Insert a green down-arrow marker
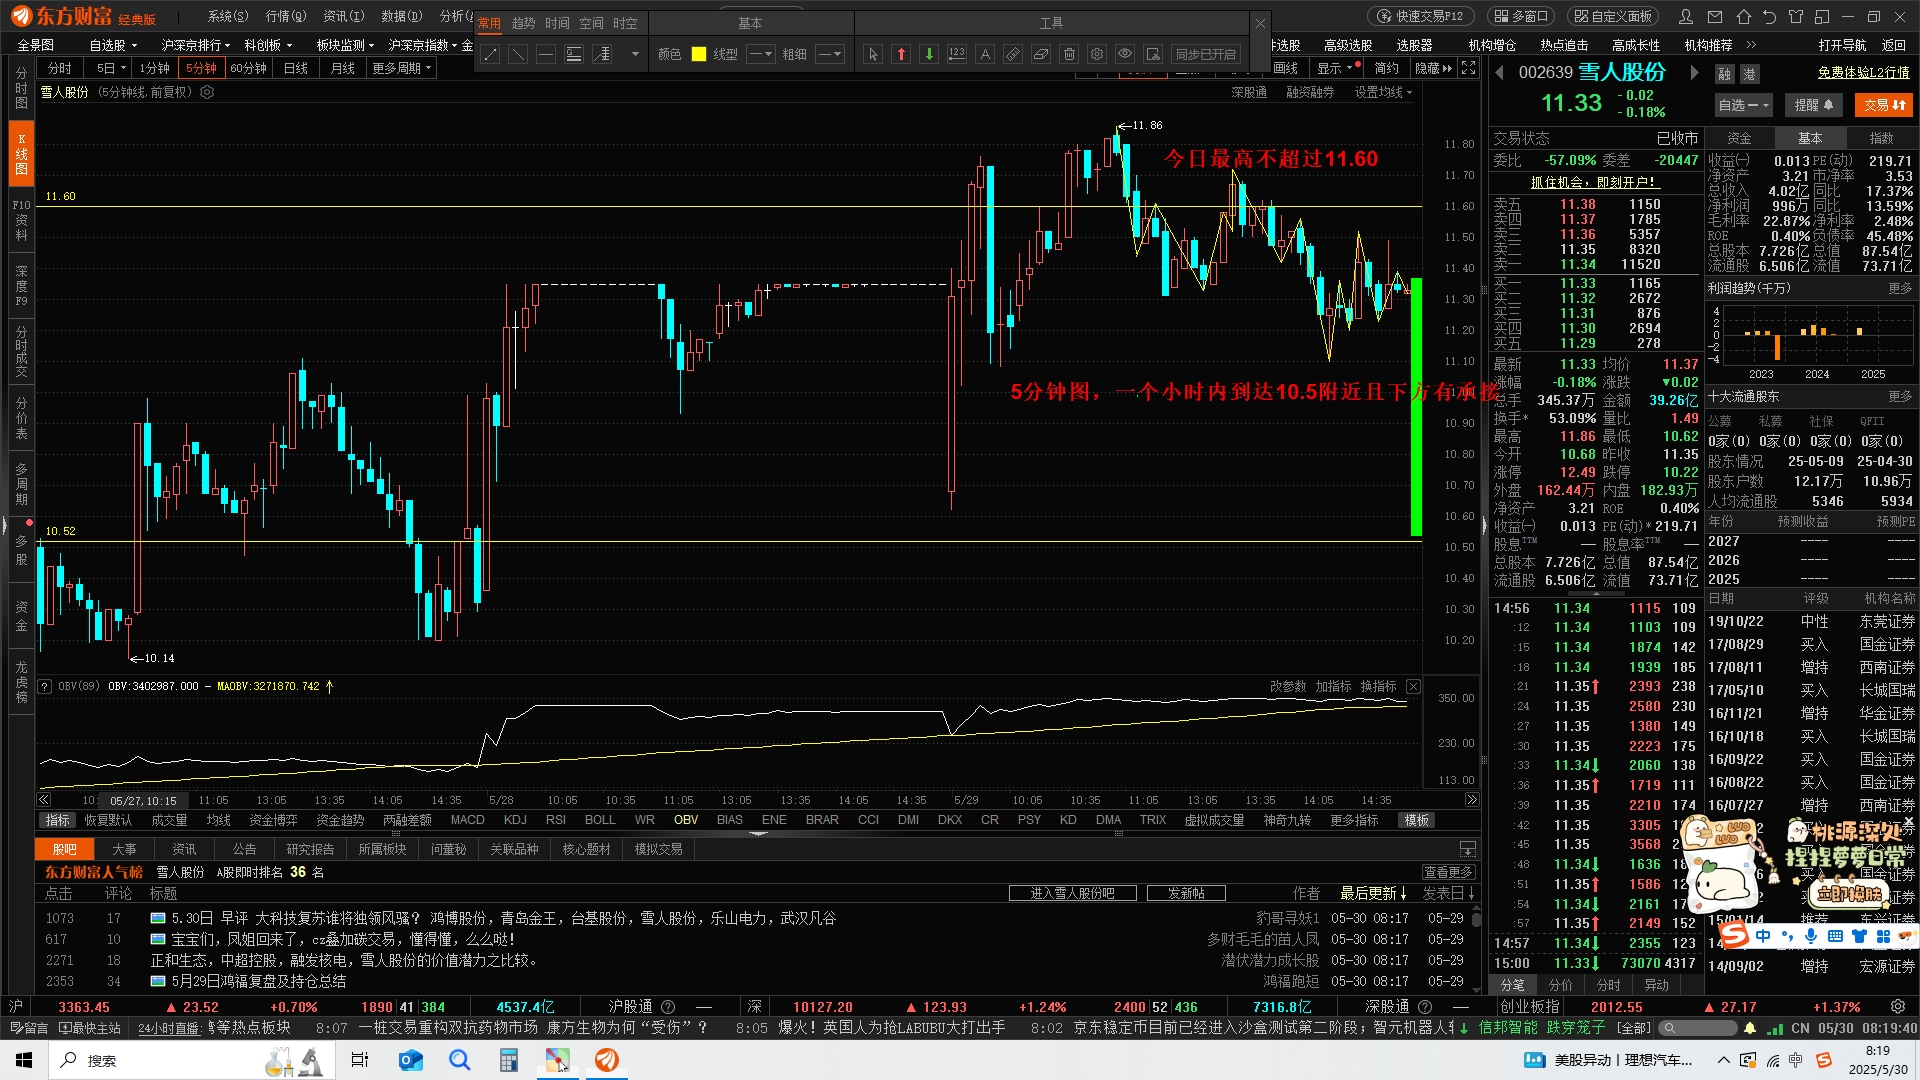This screenshot has height=1080, width=1920. point(929,55)
